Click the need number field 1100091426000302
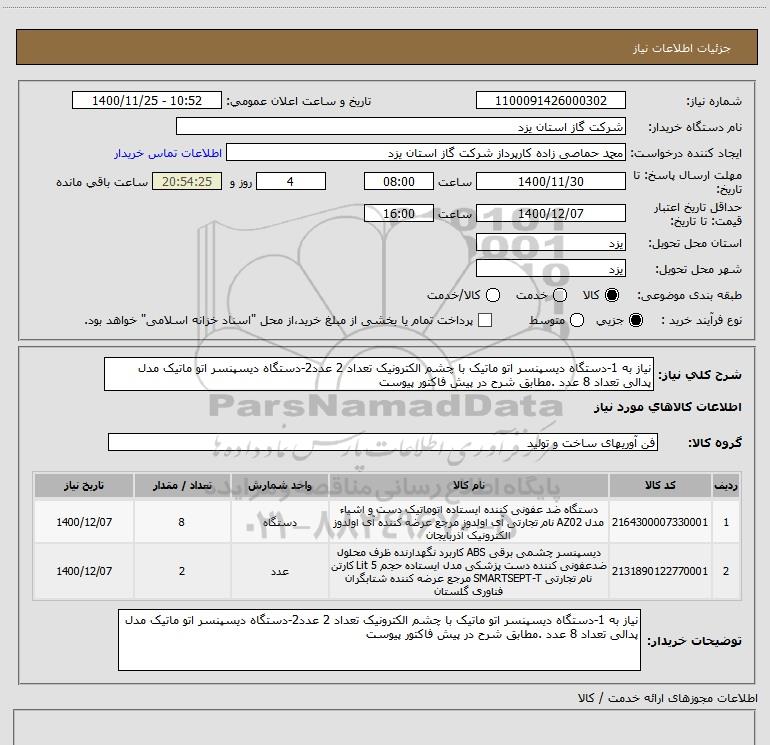Viewport: 770px width, 745px height. (550, 100)
